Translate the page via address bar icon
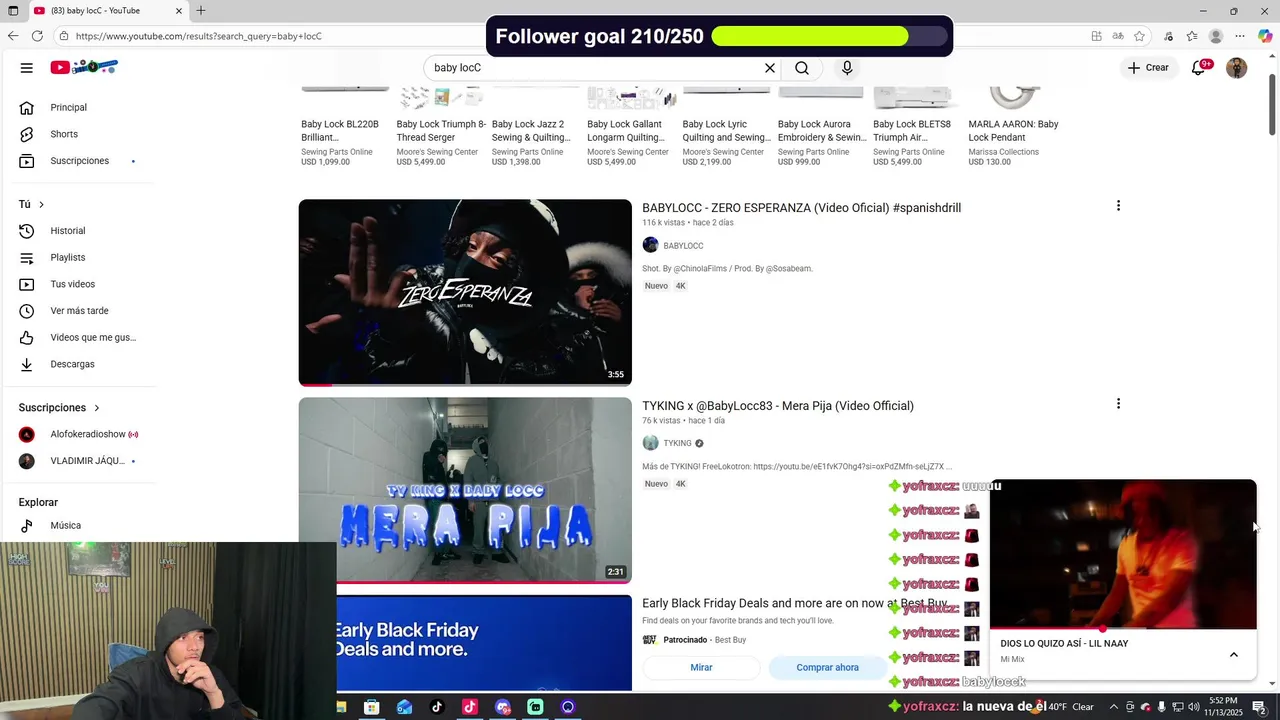The width and height of the screenshot is (1280, 720). (x=1118, y=36)
